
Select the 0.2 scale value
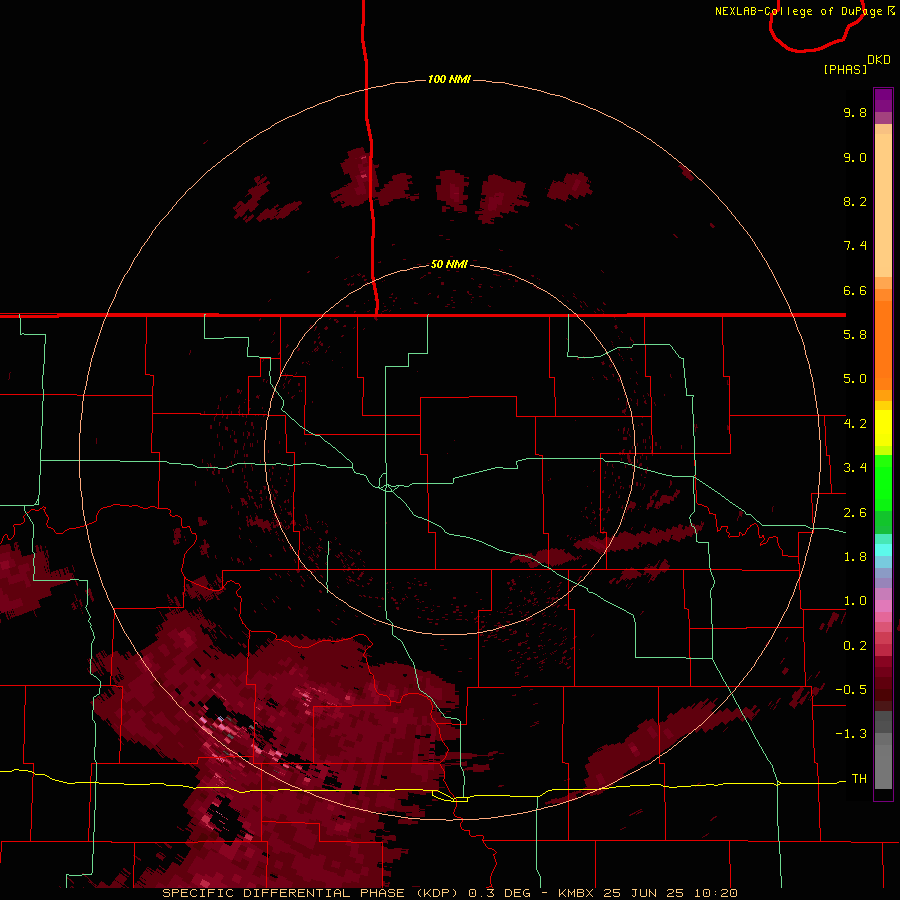(855, 646)
